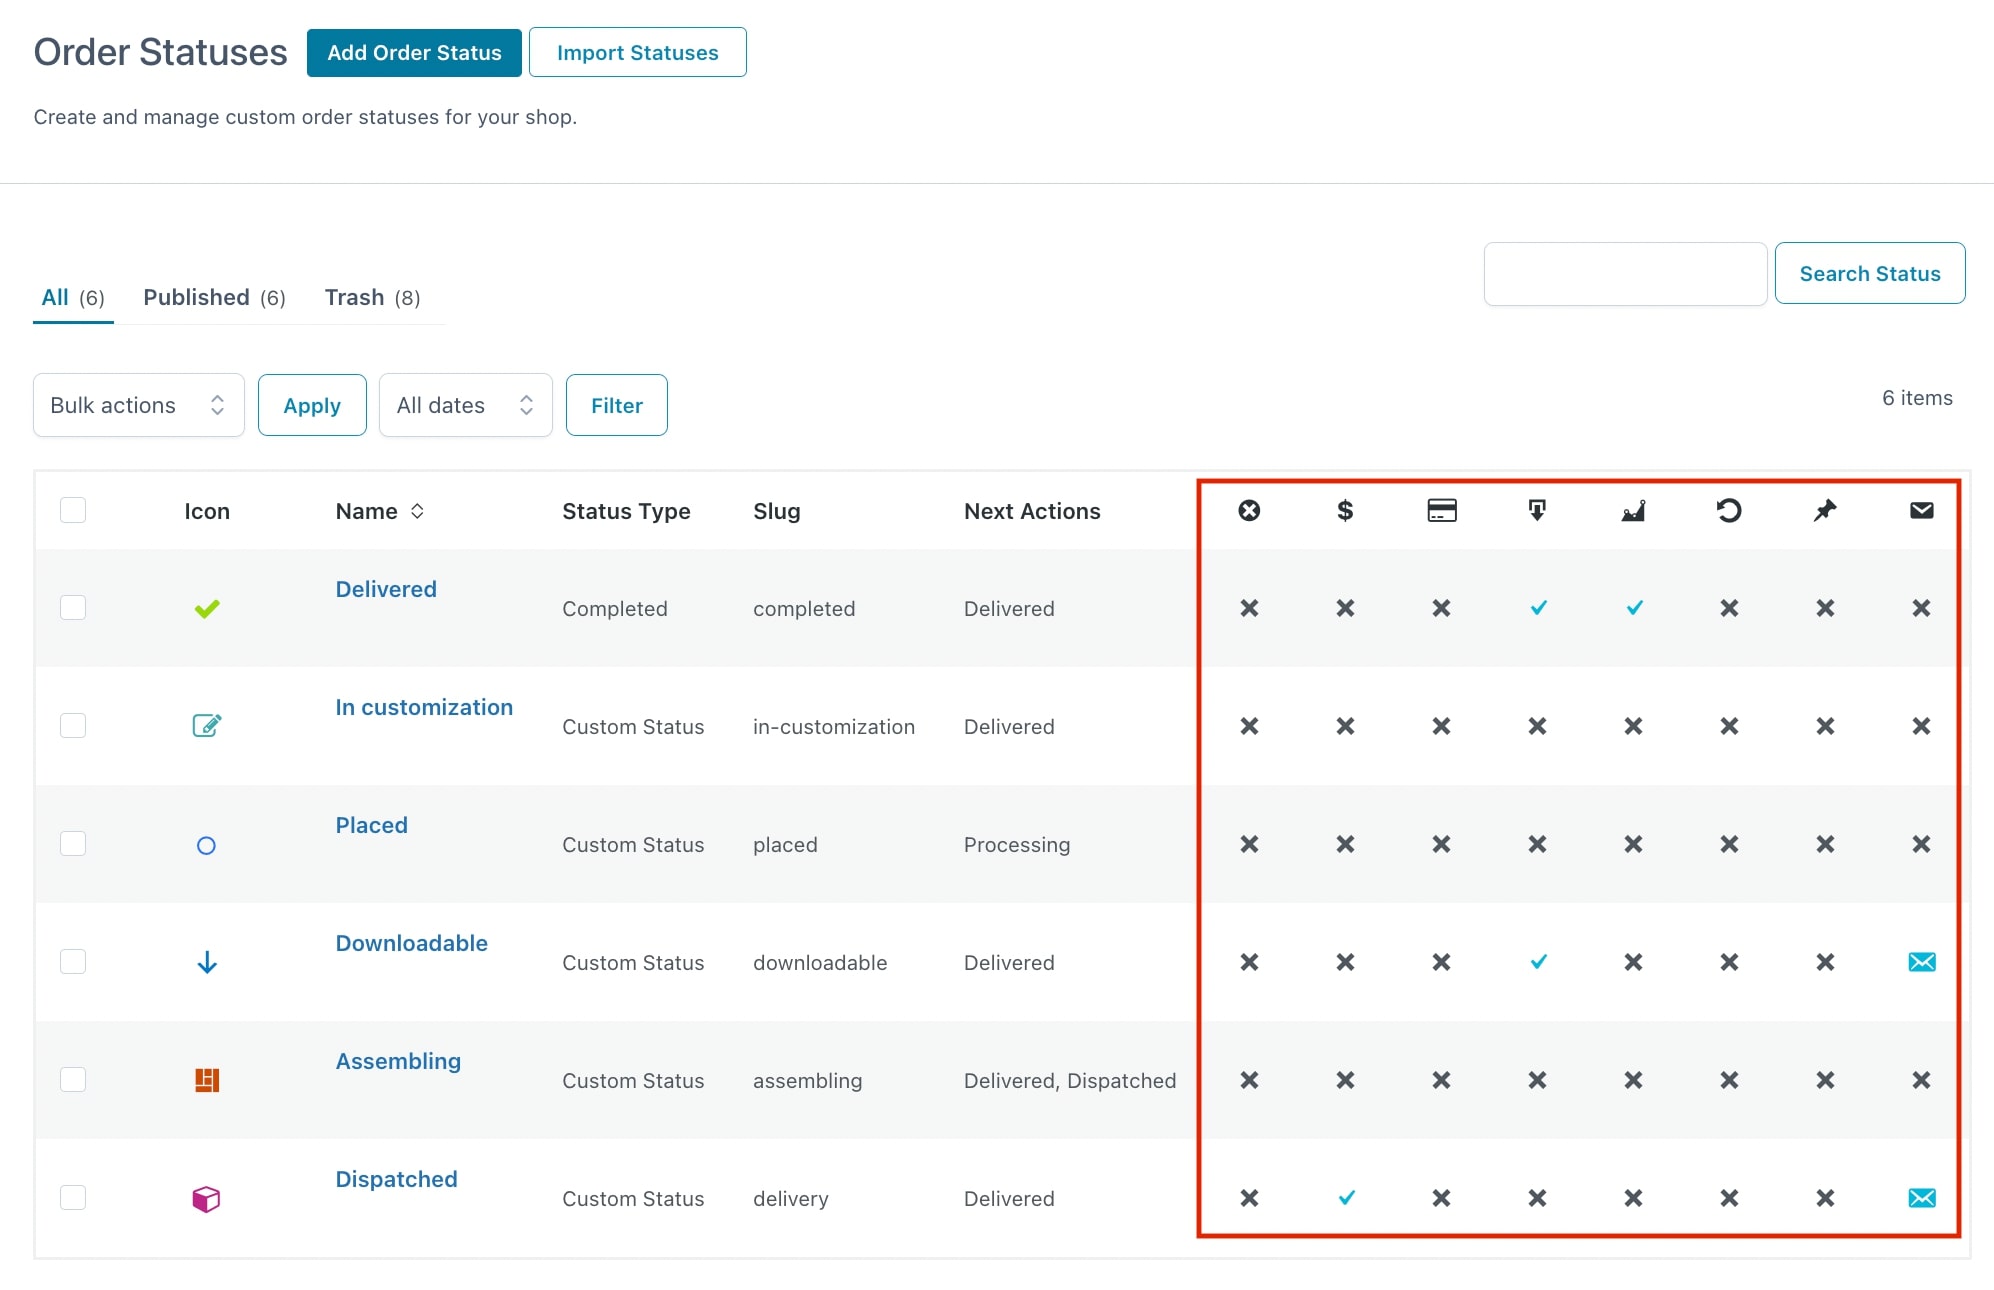Click the '6 items' count text
The width and height of the screenshot is (1994, 1290).
coord(1917,398)
